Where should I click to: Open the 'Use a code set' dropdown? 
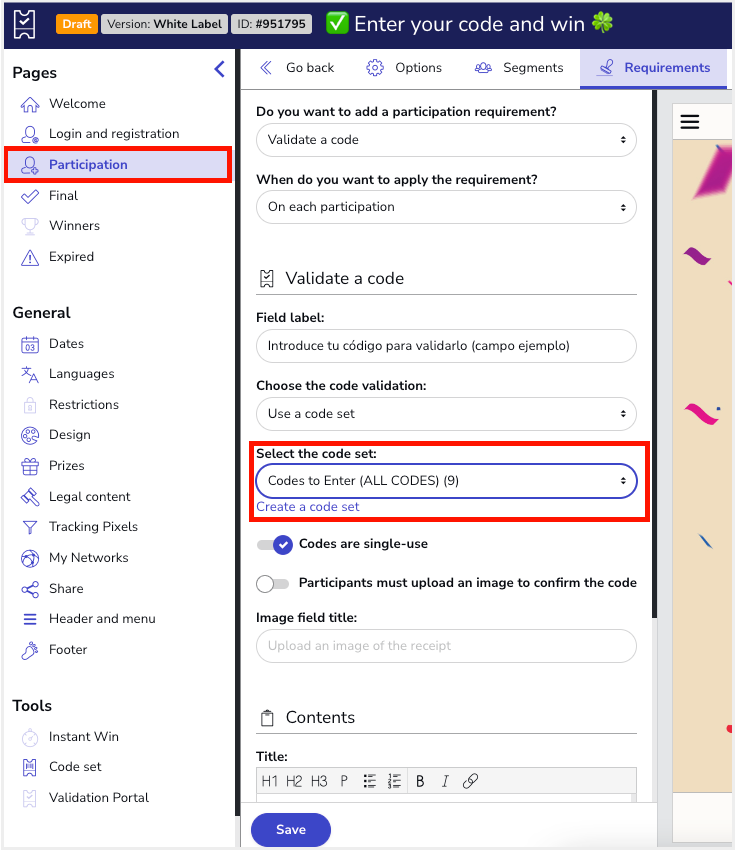tap(446, 414)
